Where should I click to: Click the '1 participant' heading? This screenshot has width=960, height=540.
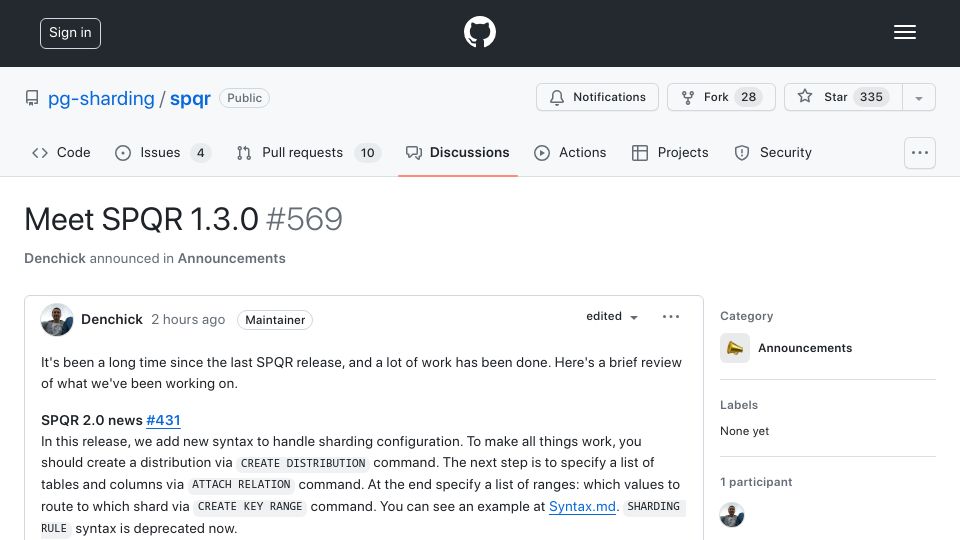tap(756, 482)
